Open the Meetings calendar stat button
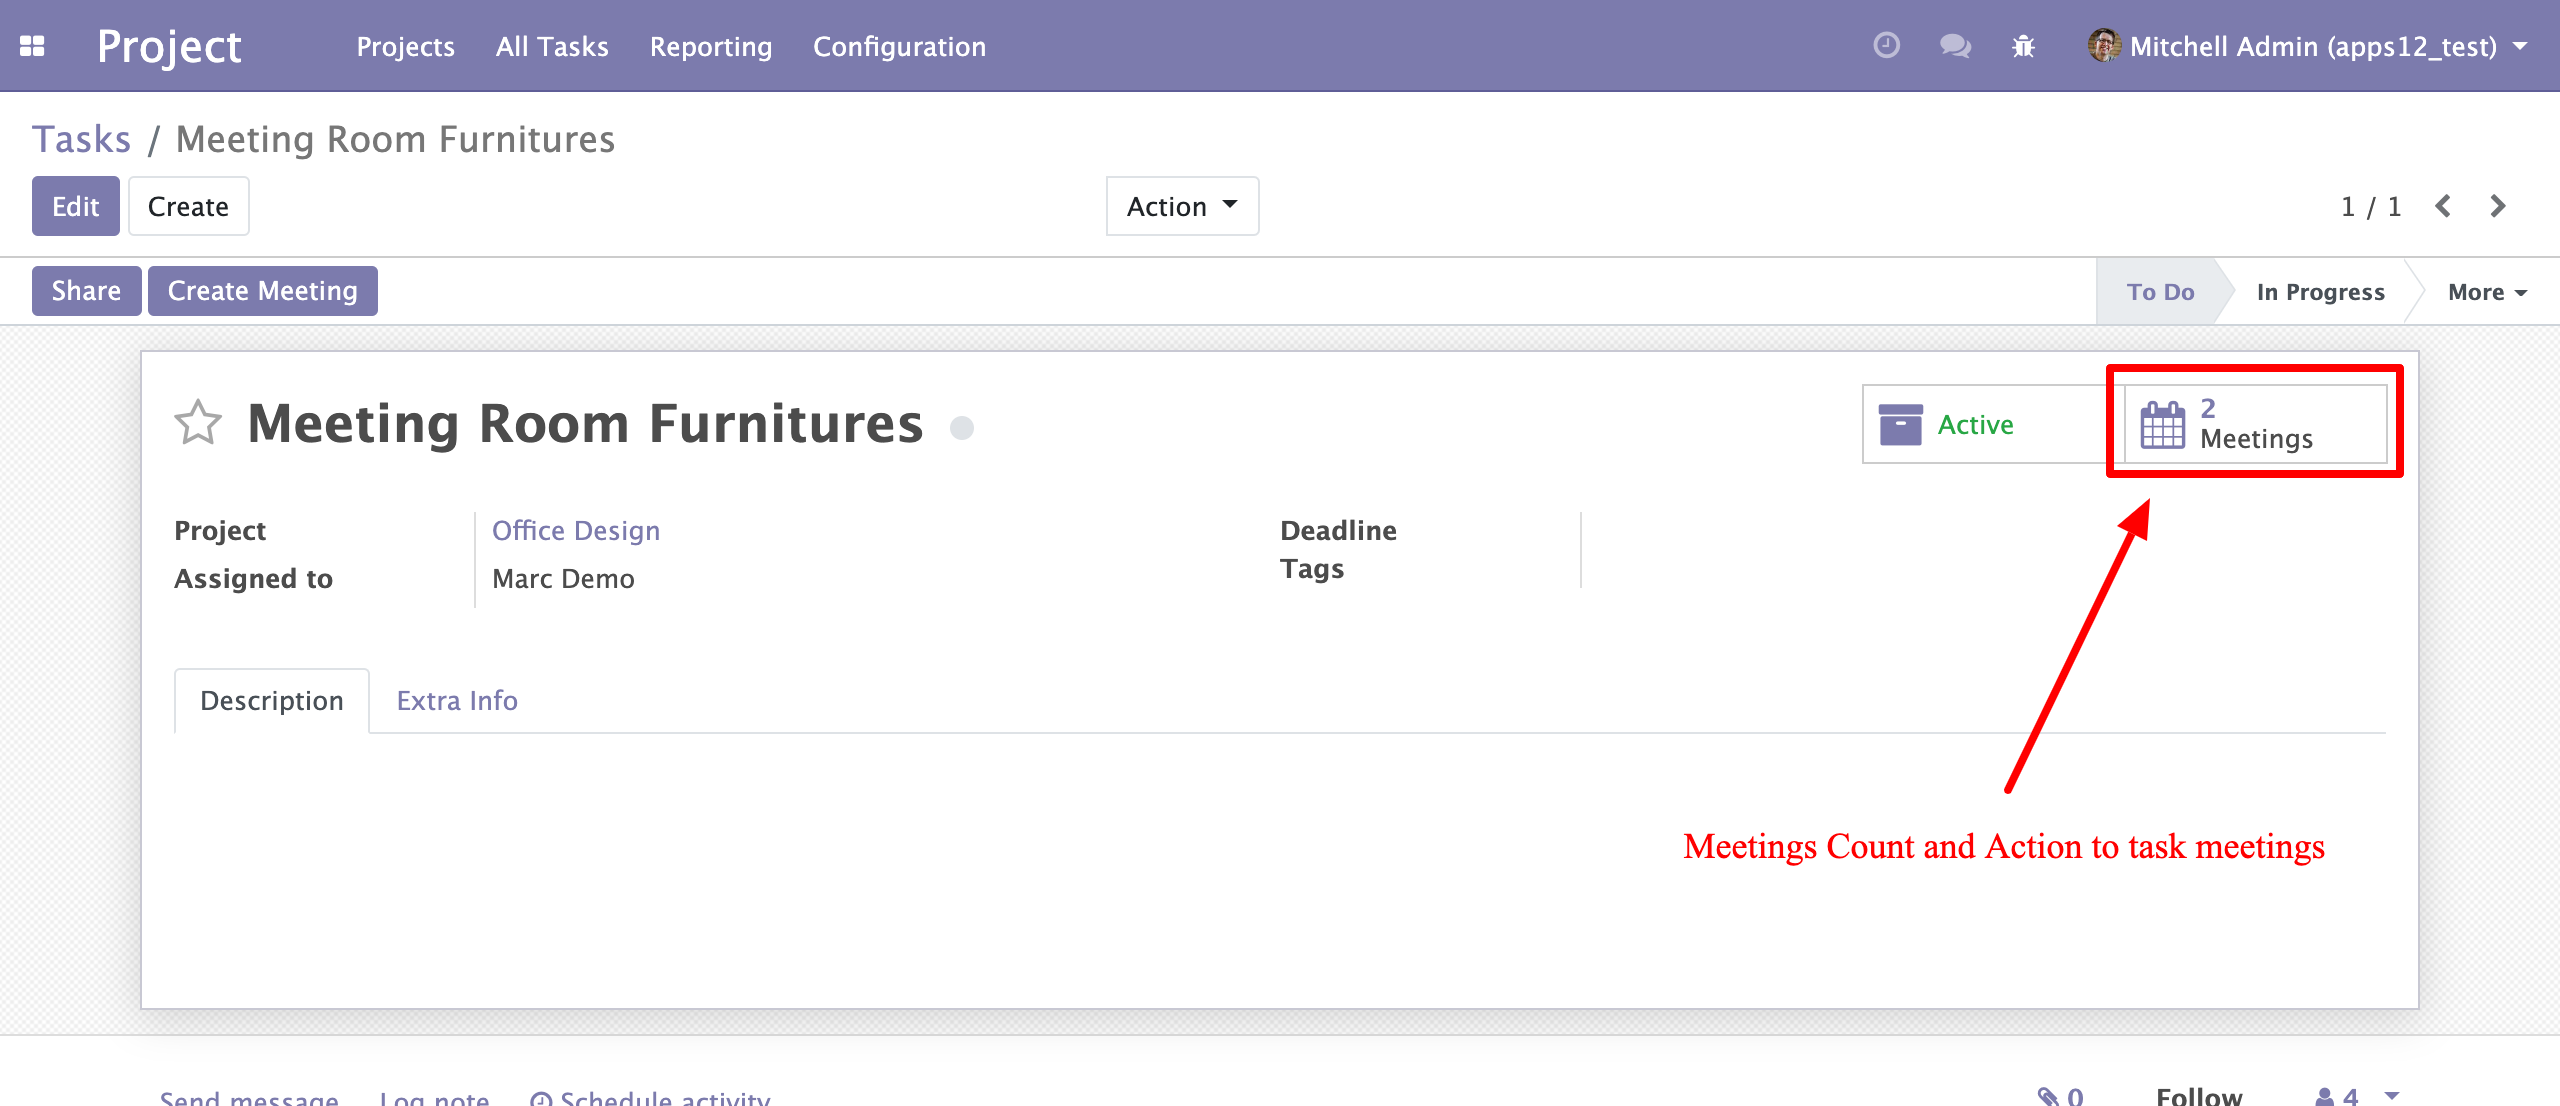This screenshot has height=1106, width=2560. tap(2254, 424)
